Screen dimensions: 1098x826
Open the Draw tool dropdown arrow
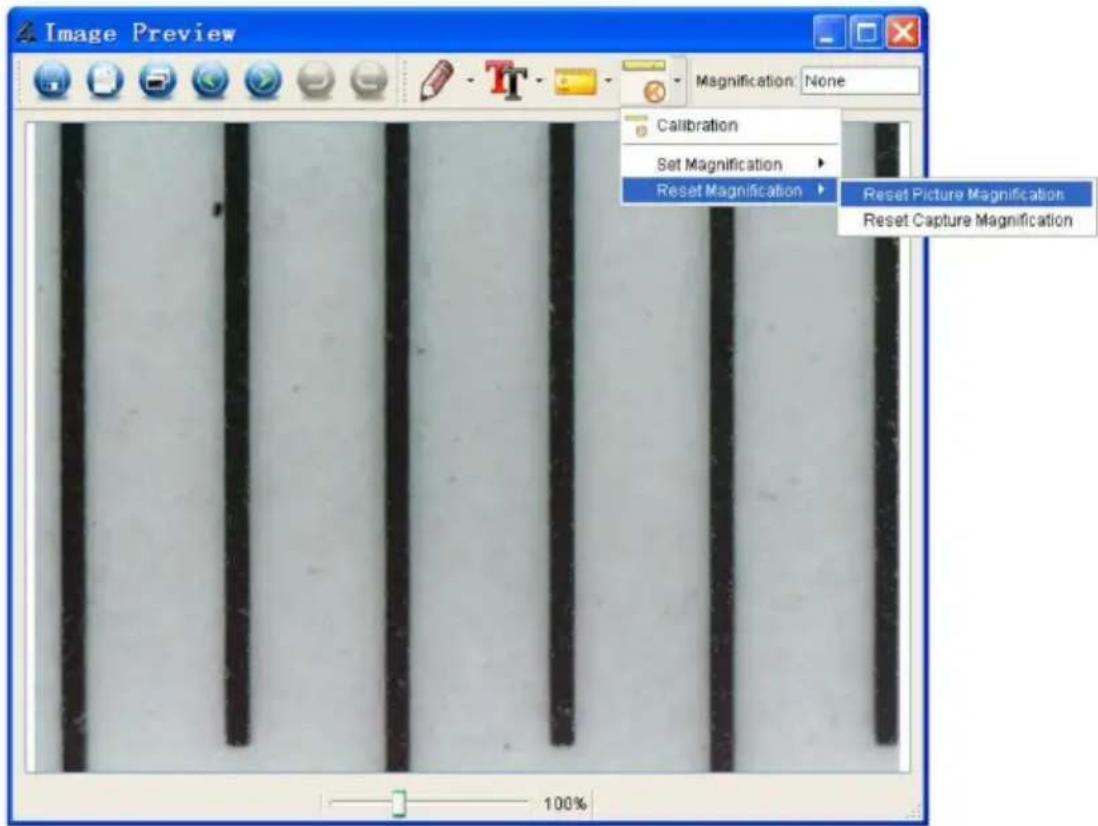click(x=470, y=80)
